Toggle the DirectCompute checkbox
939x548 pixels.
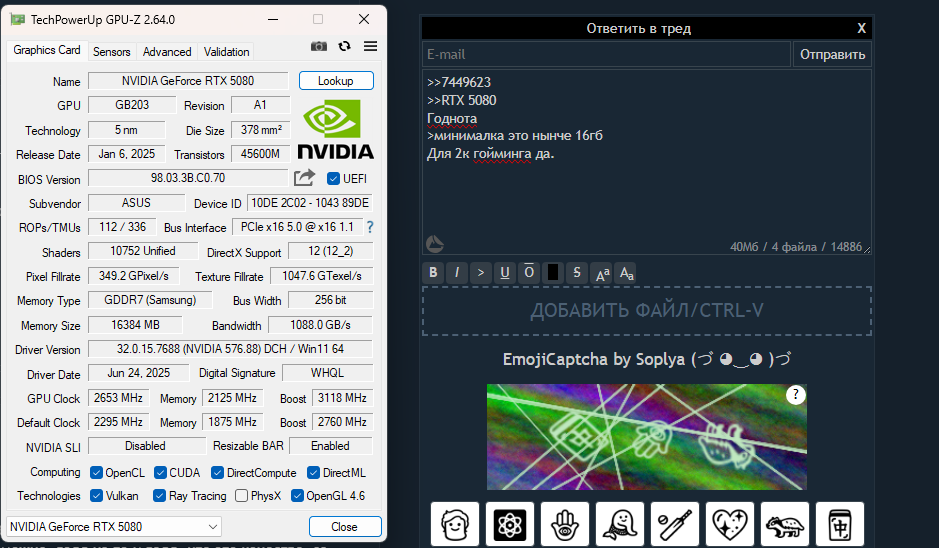217,473
